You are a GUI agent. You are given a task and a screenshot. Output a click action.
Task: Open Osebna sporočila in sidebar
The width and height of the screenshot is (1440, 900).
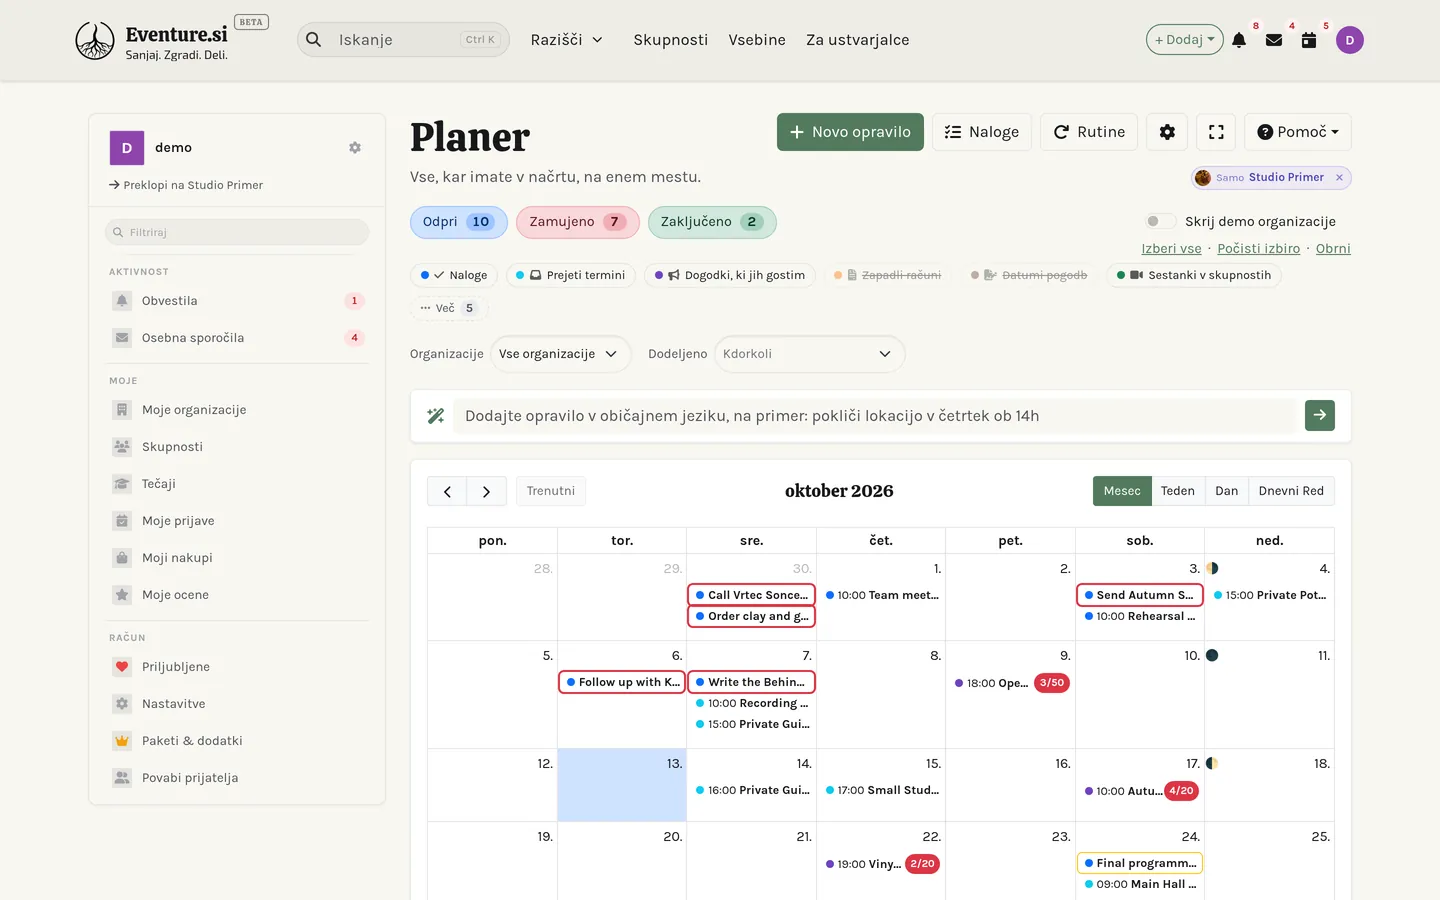click(x=237, y=338)
